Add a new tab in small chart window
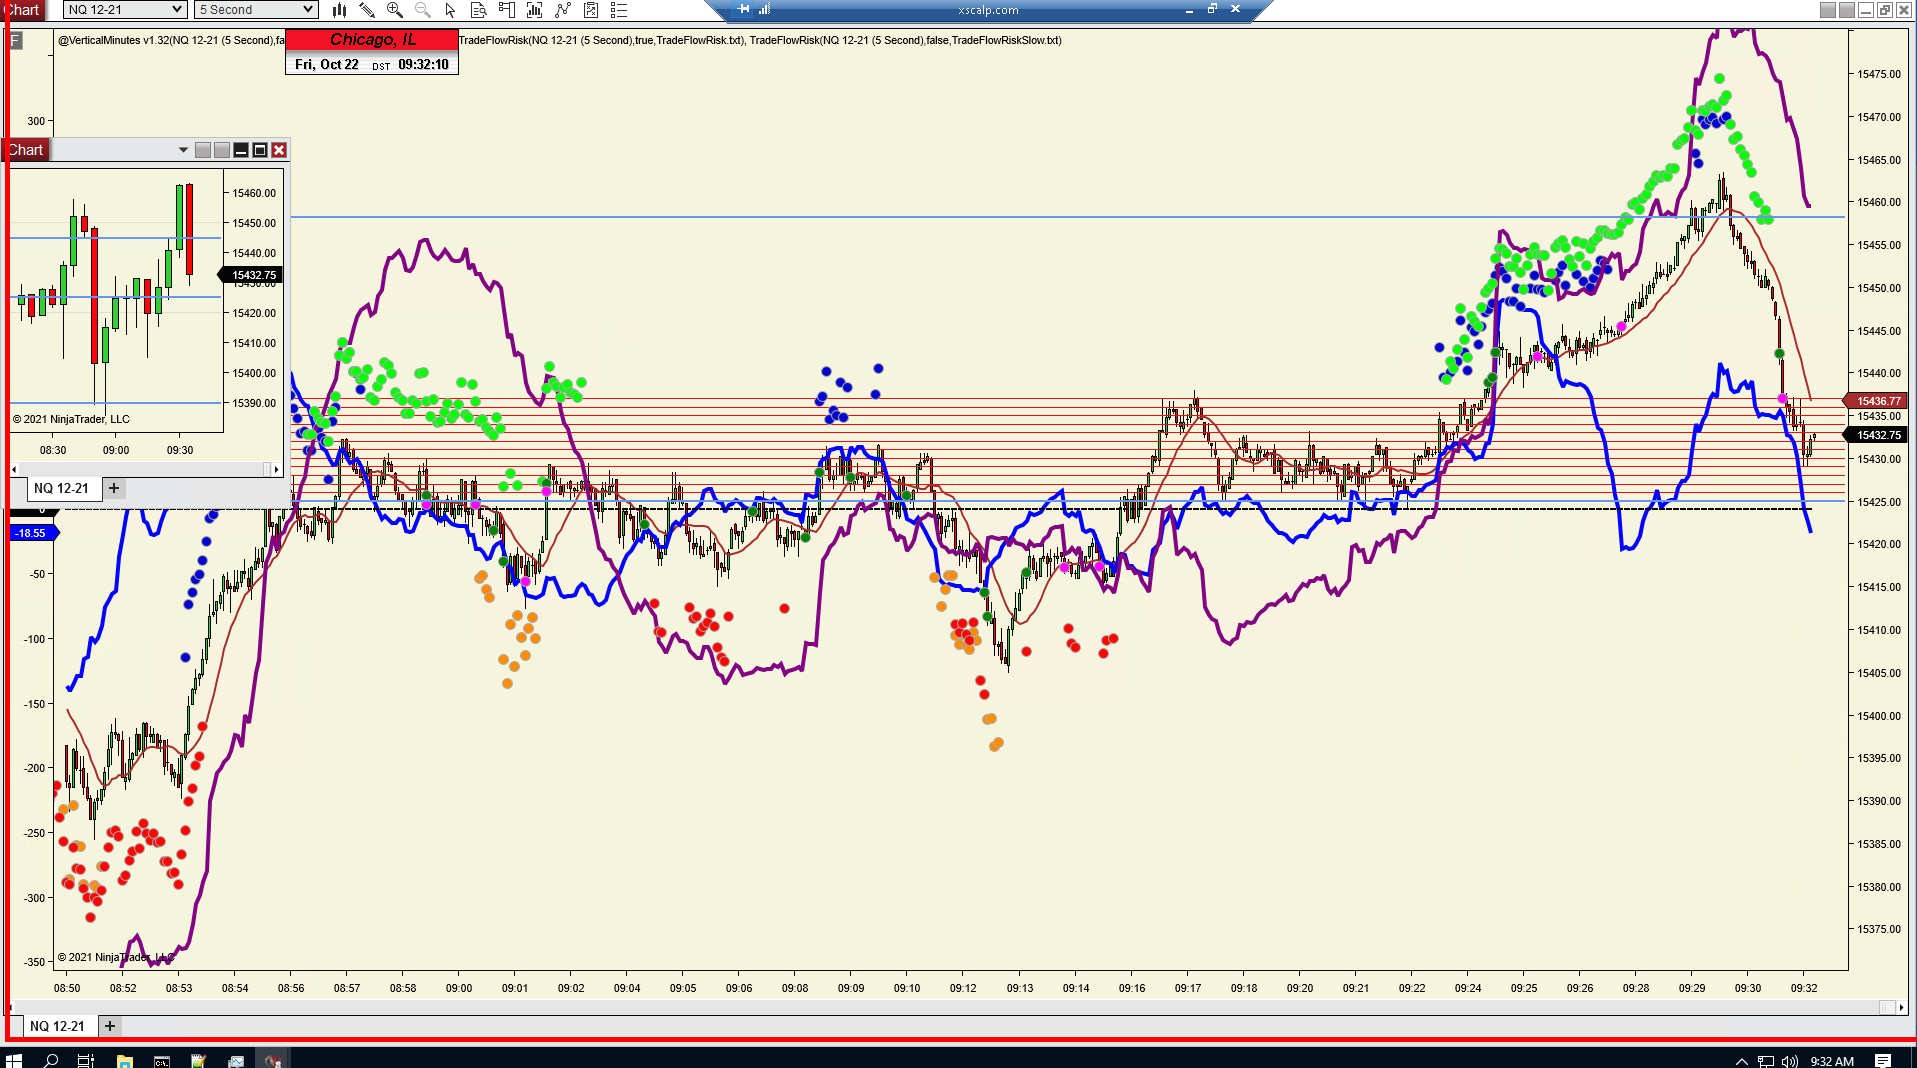This screenshot has width=1917, height=1068. click(x=114, y=488)
